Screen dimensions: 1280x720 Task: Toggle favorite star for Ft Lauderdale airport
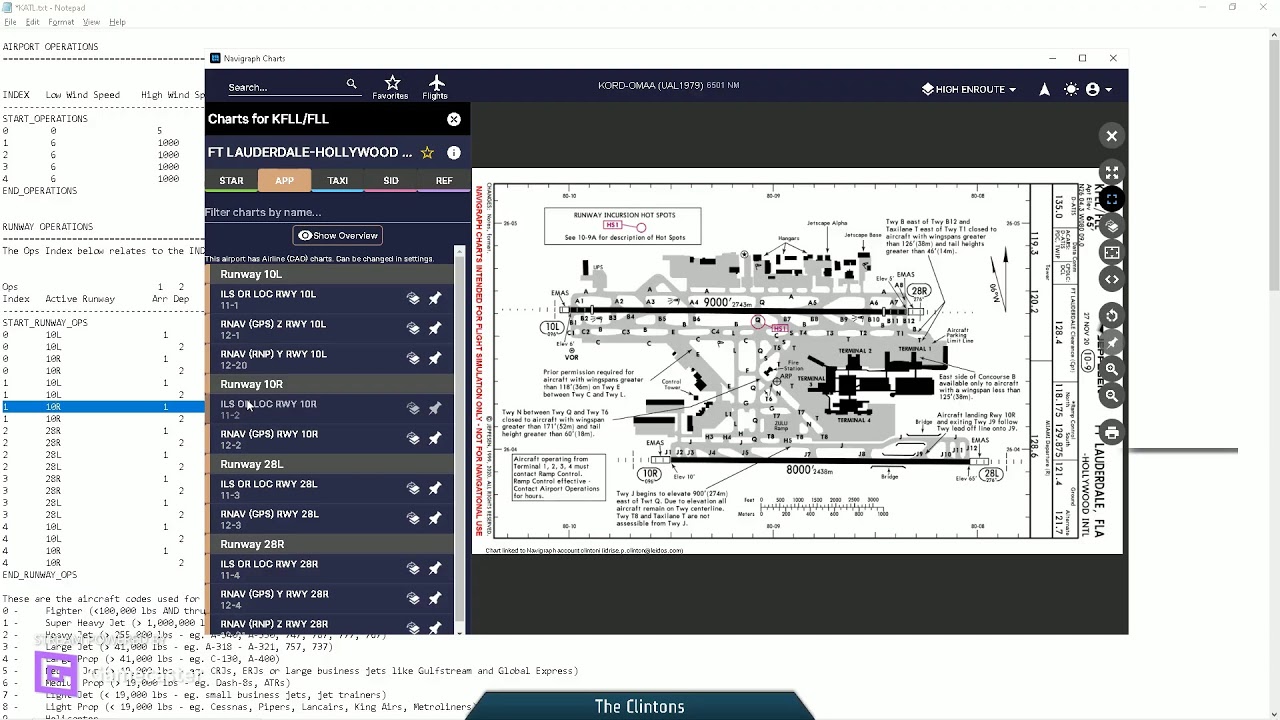[x=427, y=153]
